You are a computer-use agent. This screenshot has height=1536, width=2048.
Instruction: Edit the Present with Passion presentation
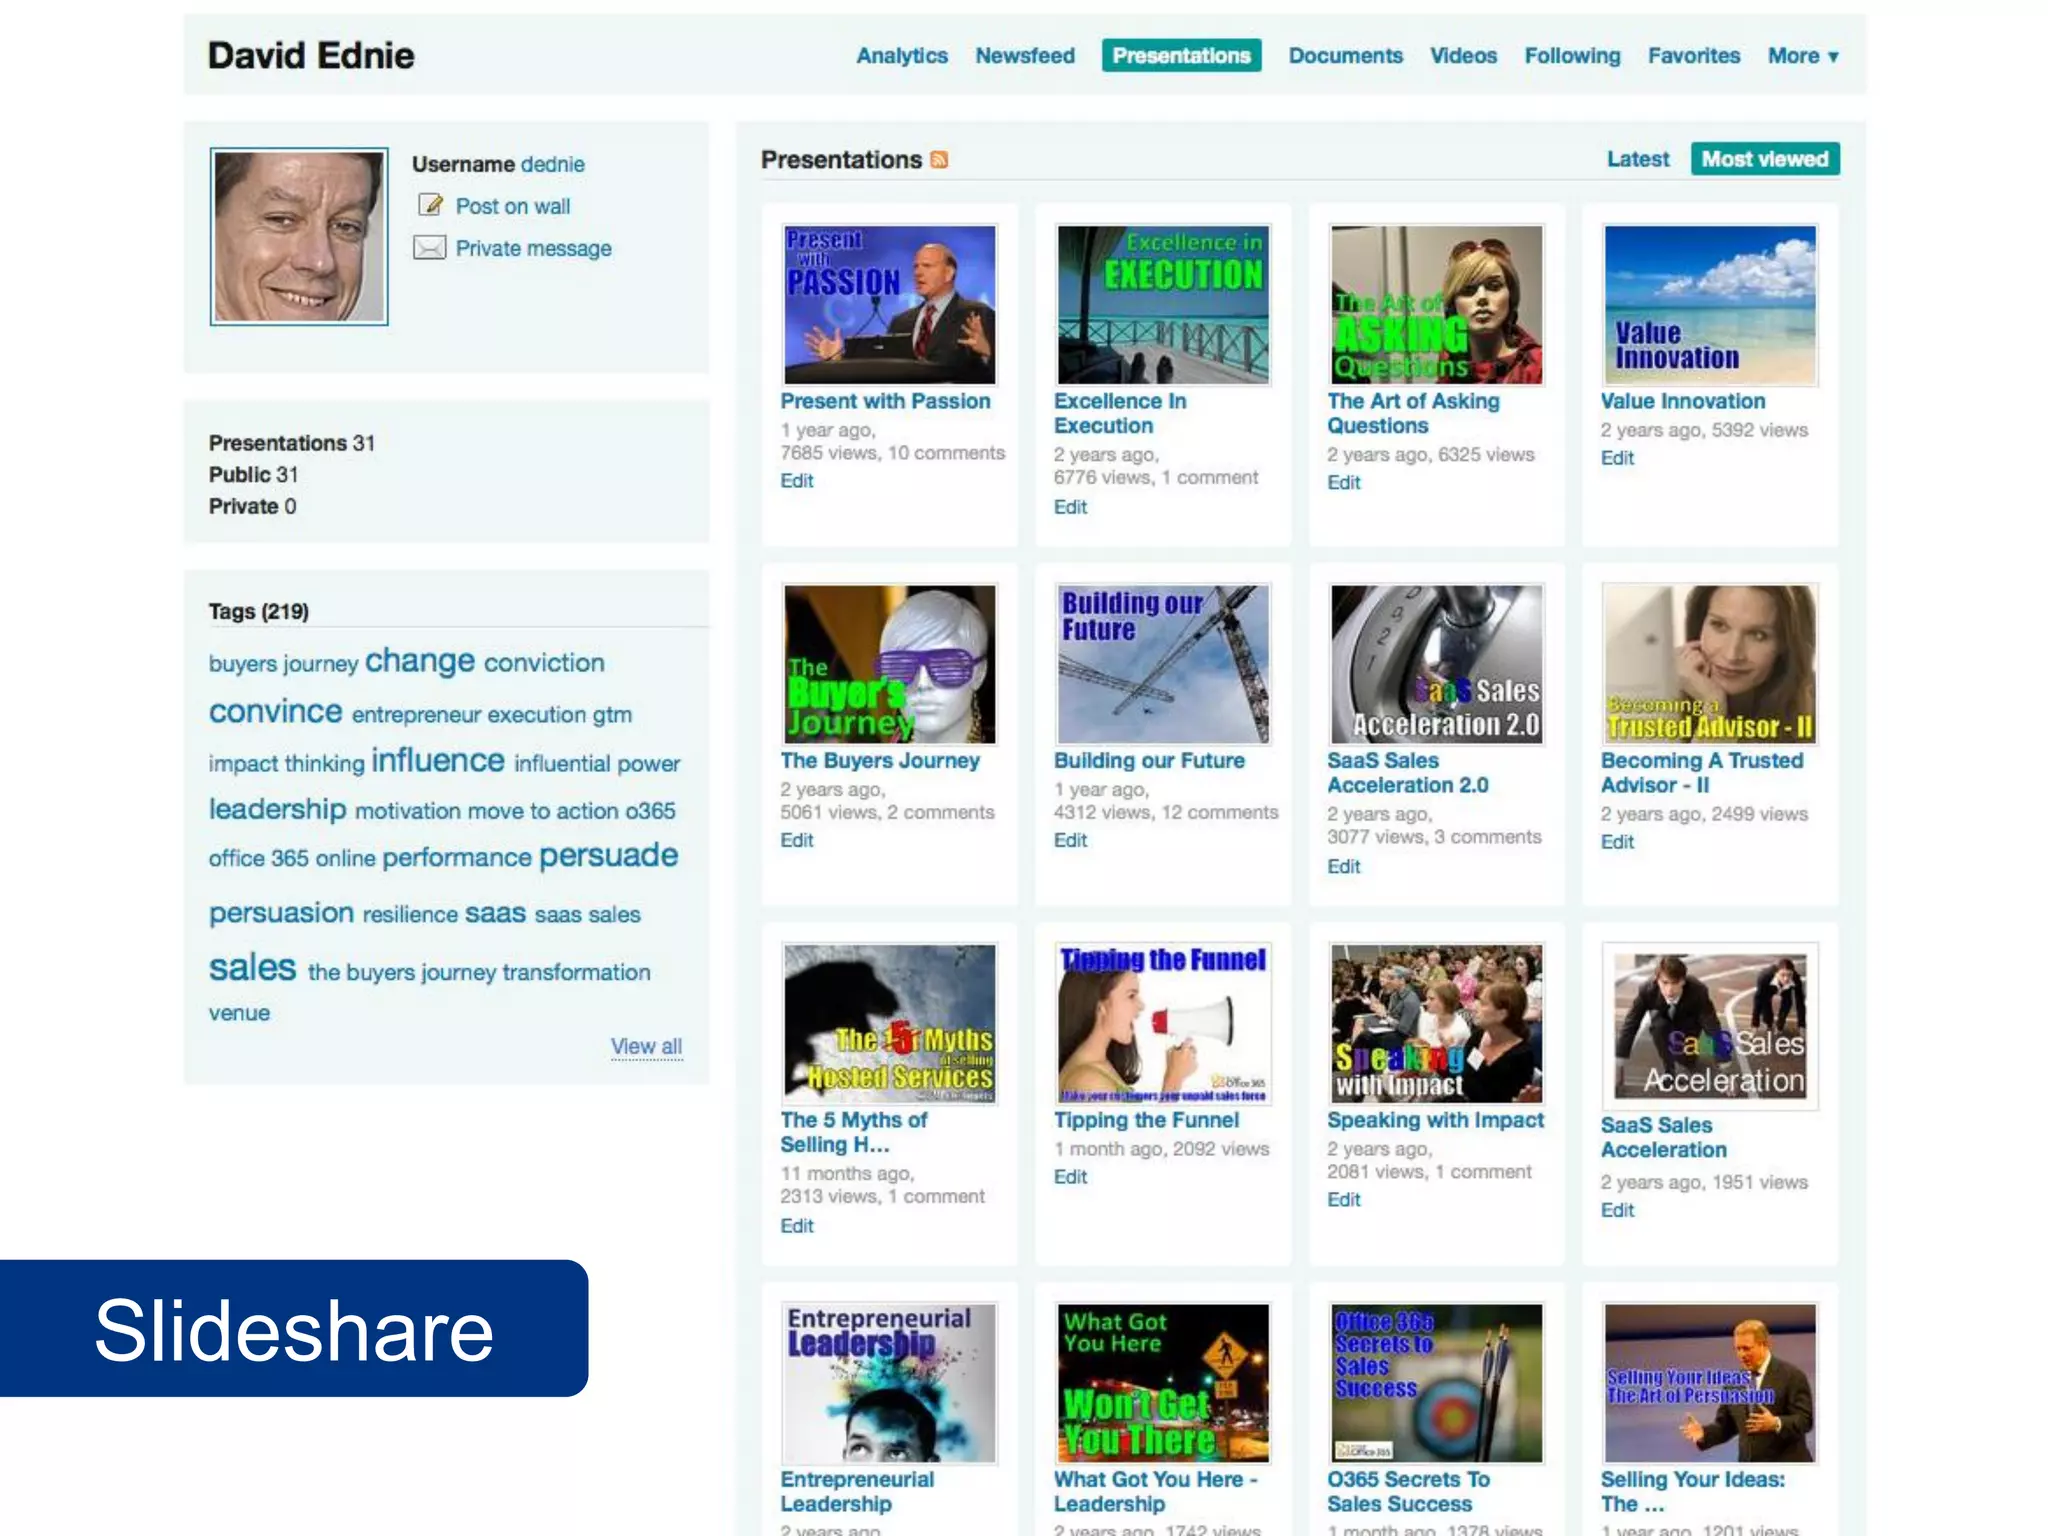(x=797, y=481)
